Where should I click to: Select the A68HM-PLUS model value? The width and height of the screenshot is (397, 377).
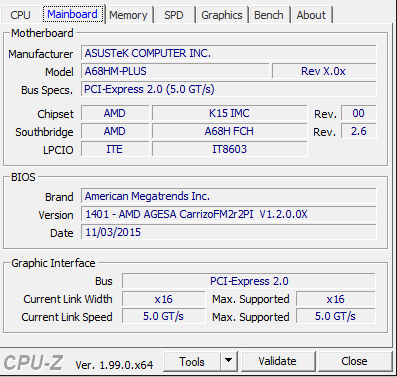[x=175, y=71]
